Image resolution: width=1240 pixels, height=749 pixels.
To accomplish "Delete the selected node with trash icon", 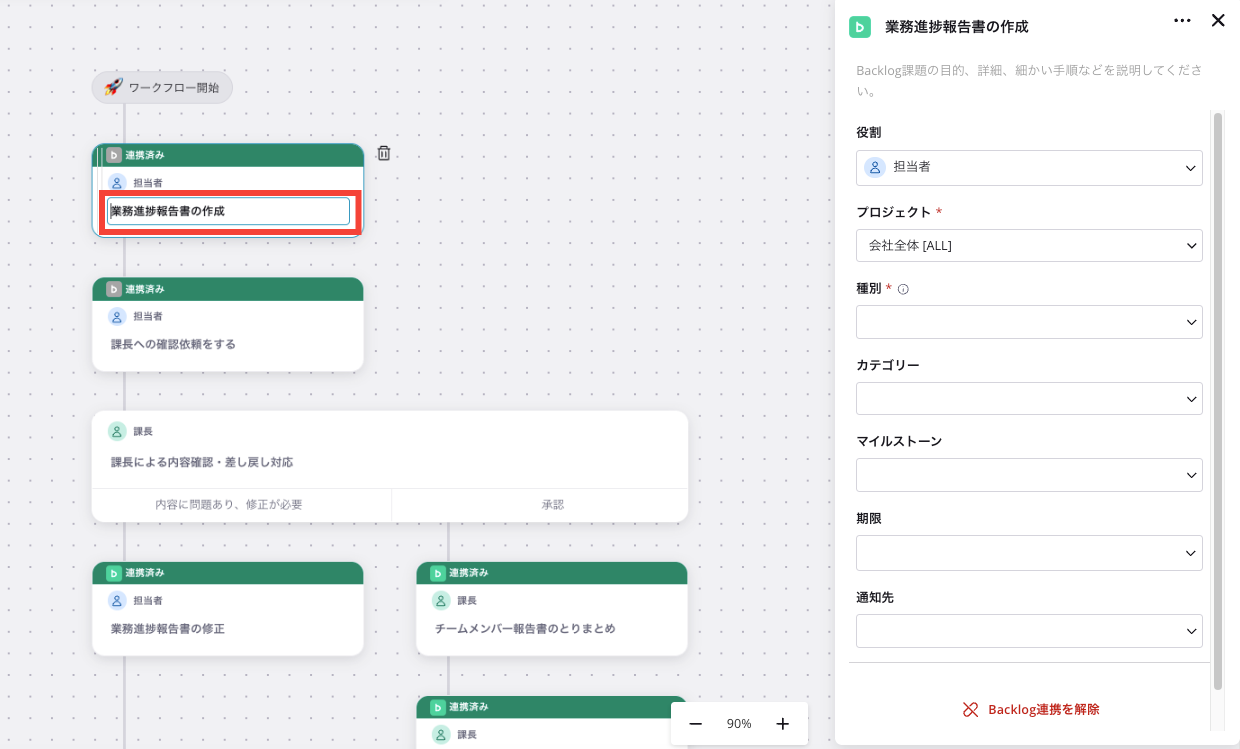I will 384,153.
